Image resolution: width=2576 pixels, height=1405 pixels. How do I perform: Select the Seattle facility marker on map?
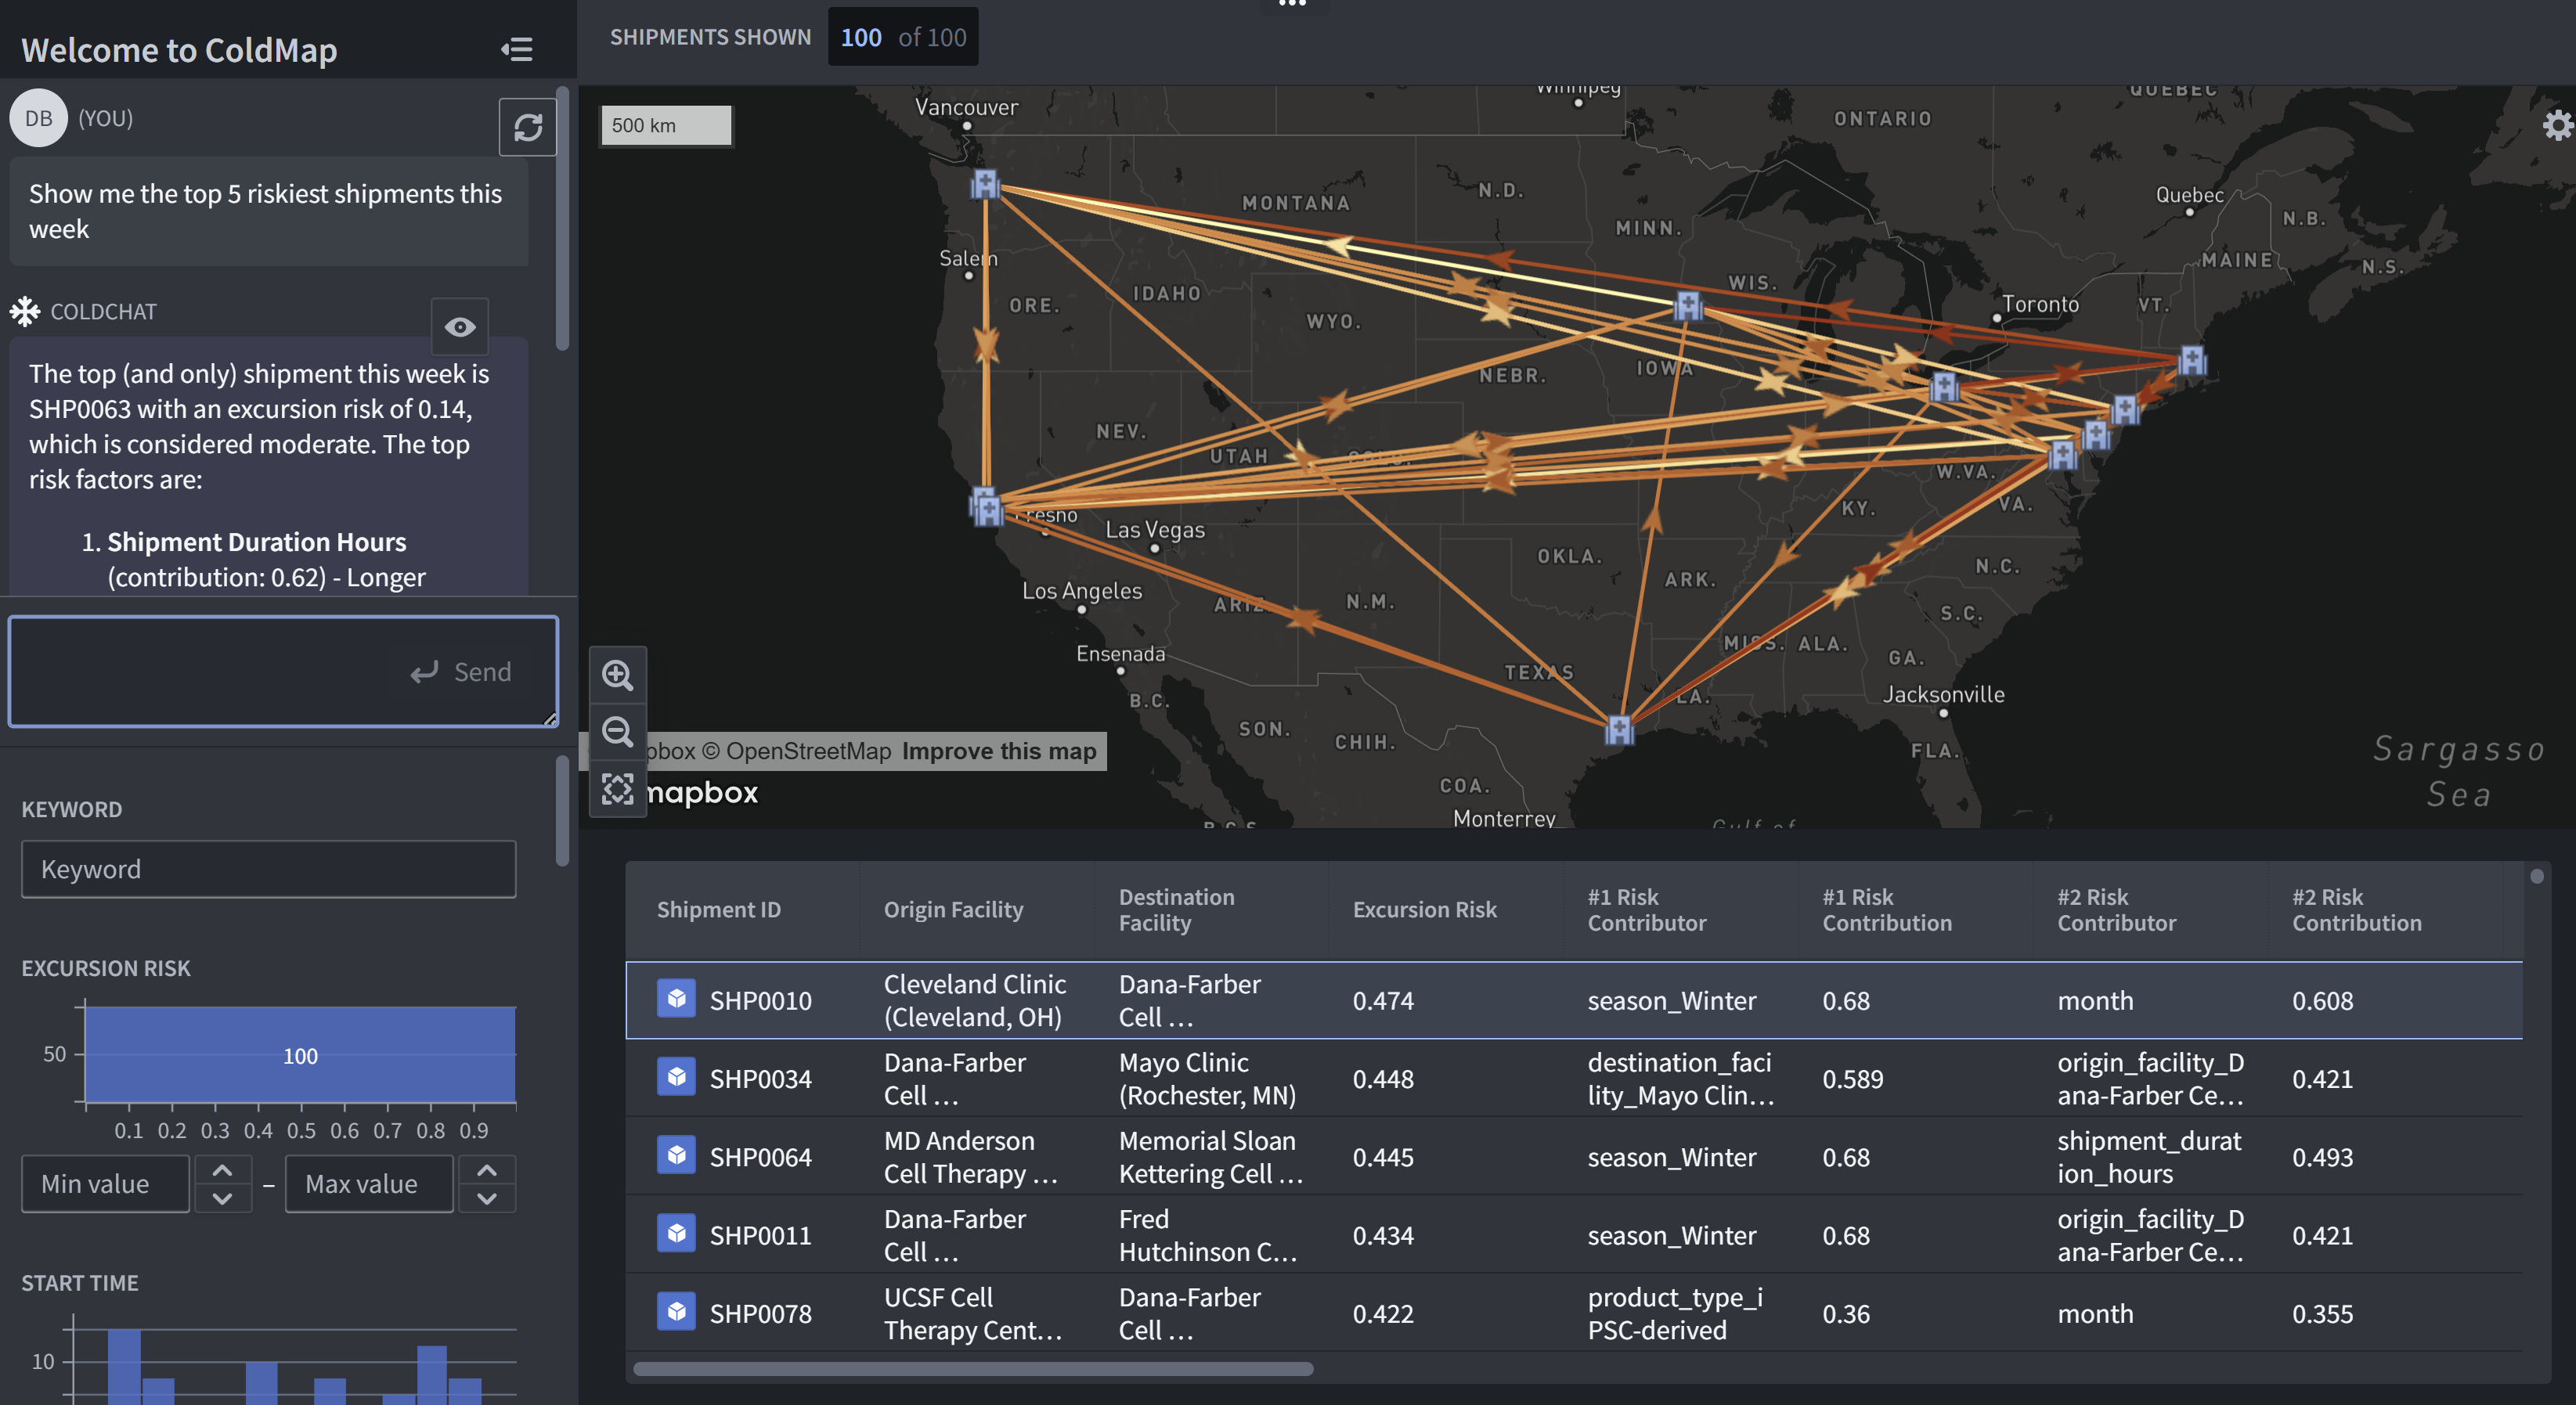(x=985, y=184)
